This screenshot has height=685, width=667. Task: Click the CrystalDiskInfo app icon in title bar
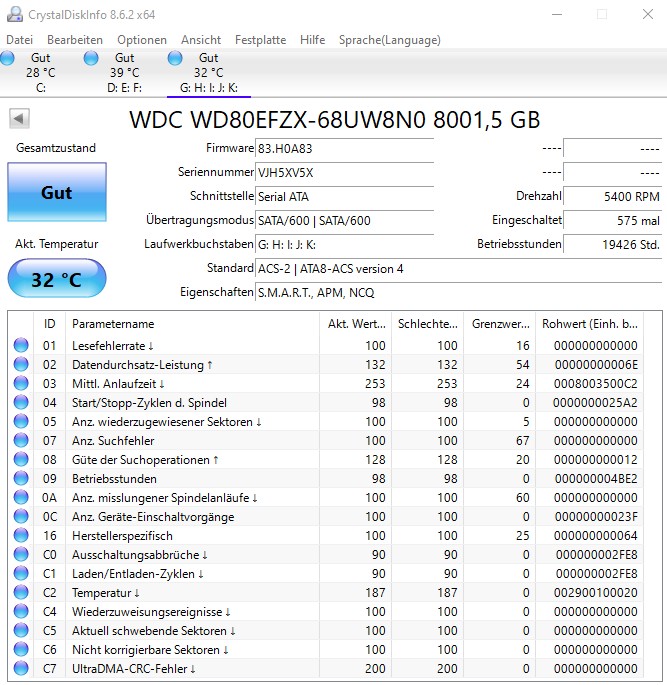click(x=14, y=14)
